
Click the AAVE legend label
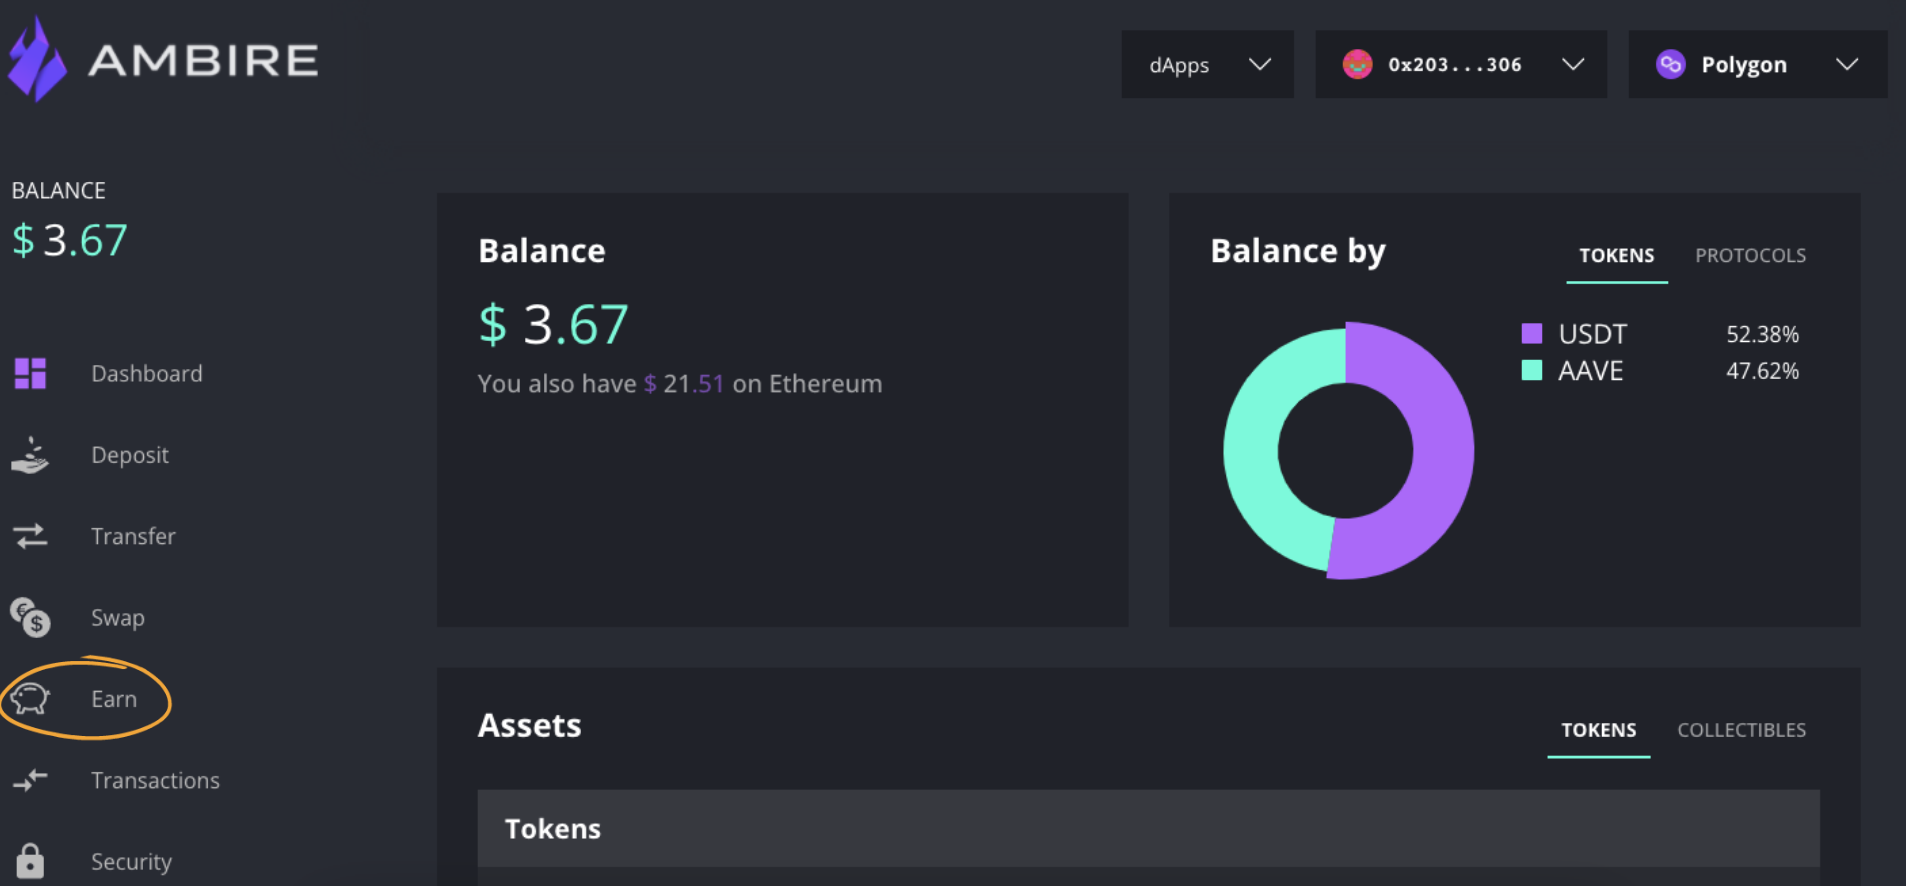1590,371
